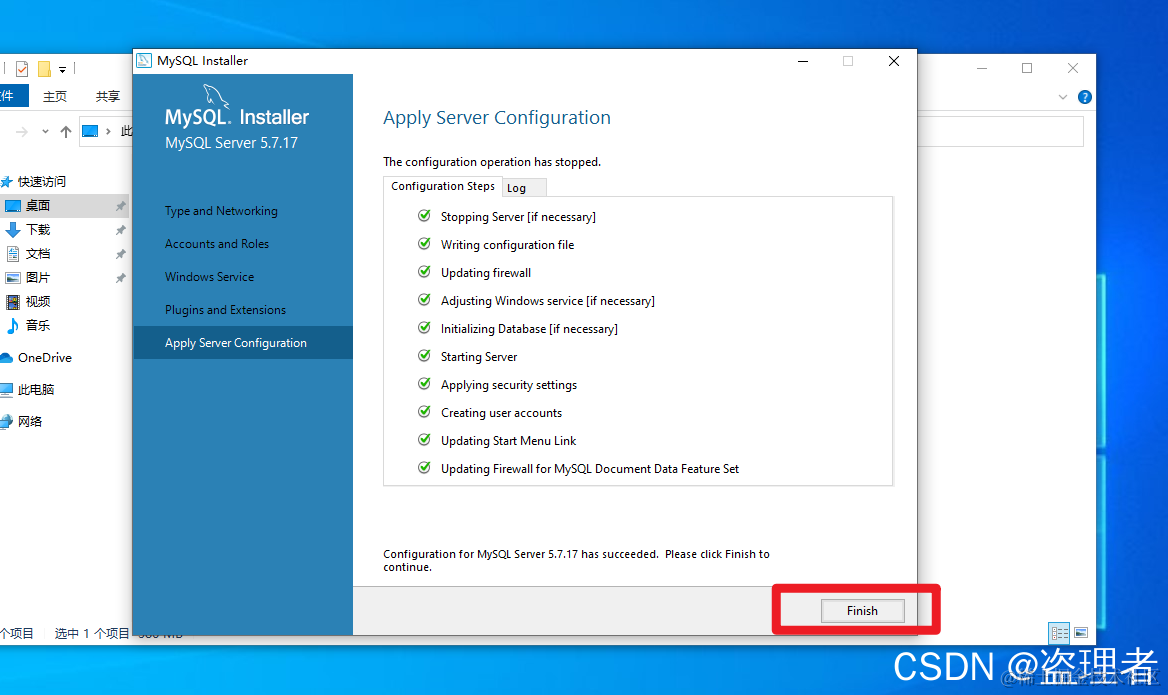Click the File Explorer help question mark icon
1168x695 pixels.
(1085, 97)
